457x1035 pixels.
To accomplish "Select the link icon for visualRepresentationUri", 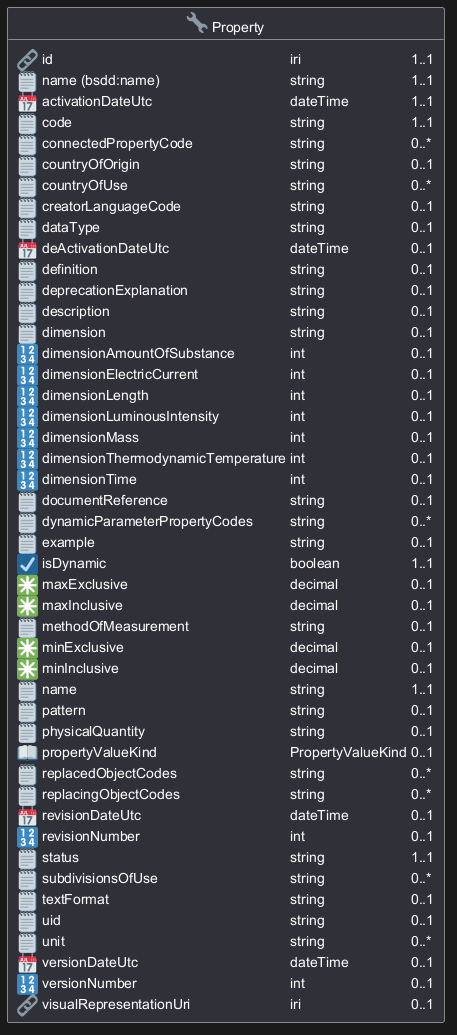I will 27,1005.
